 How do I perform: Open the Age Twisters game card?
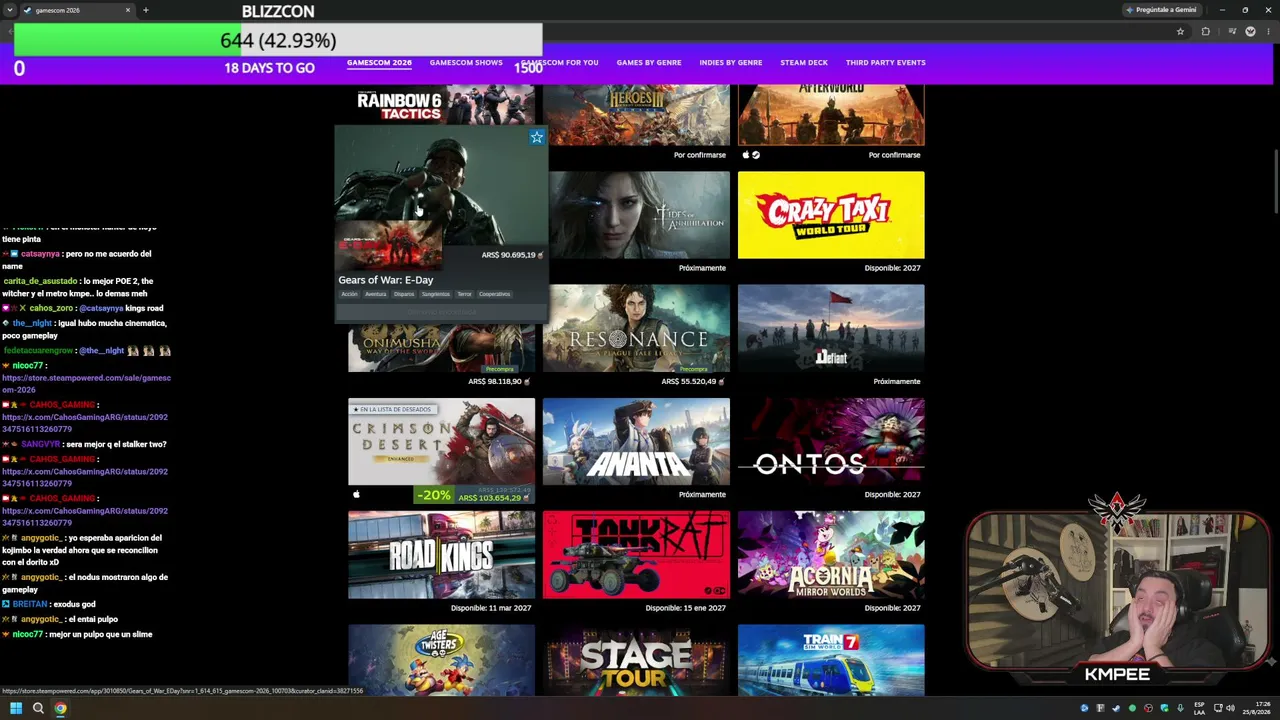click(x=441, y=660)
